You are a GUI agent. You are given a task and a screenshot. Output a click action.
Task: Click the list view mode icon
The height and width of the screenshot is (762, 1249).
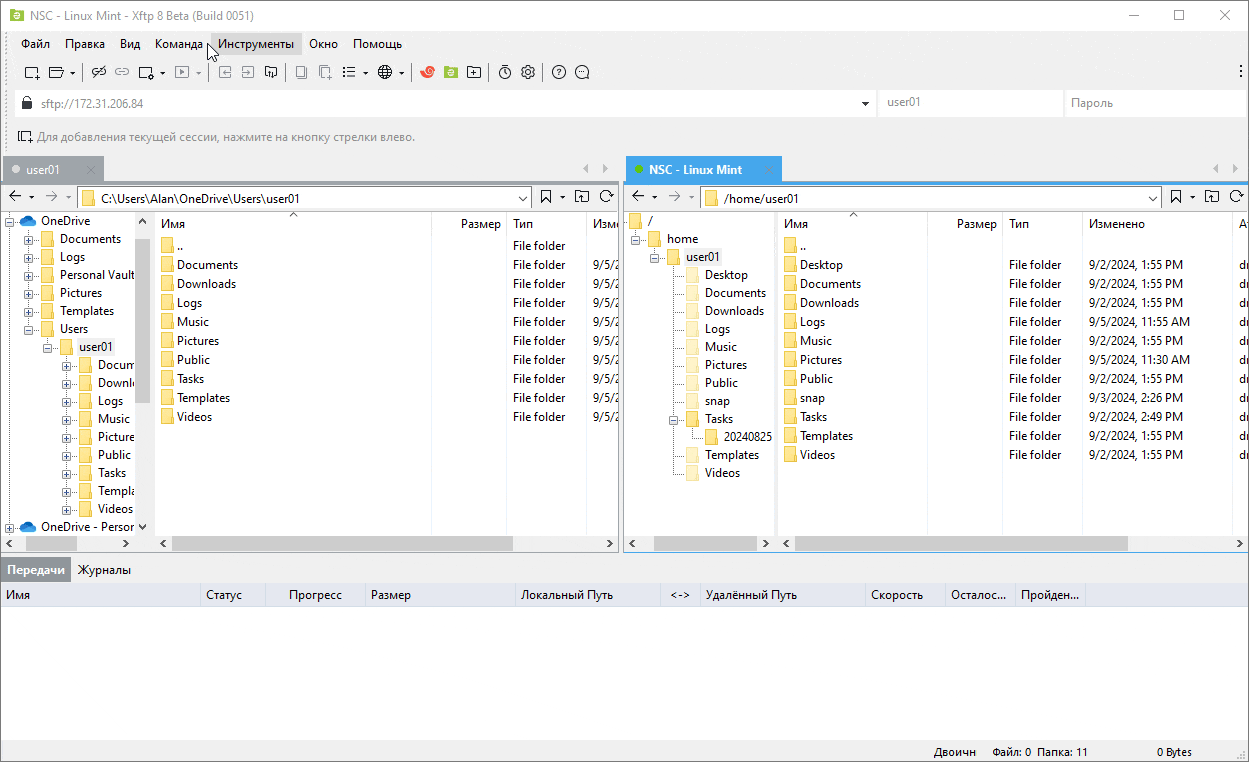(x=349, y=72)
